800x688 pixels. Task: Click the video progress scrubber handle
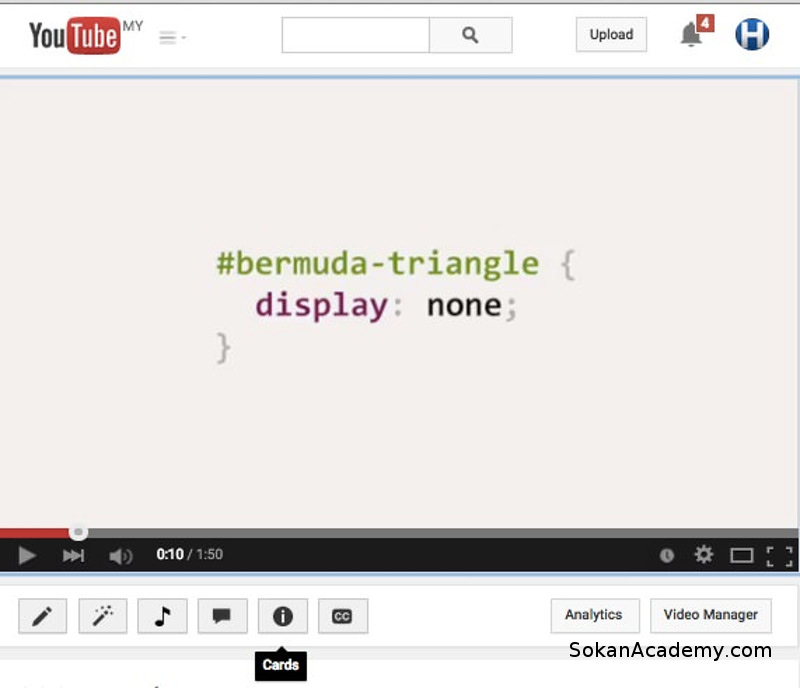[x=78, y=533]
